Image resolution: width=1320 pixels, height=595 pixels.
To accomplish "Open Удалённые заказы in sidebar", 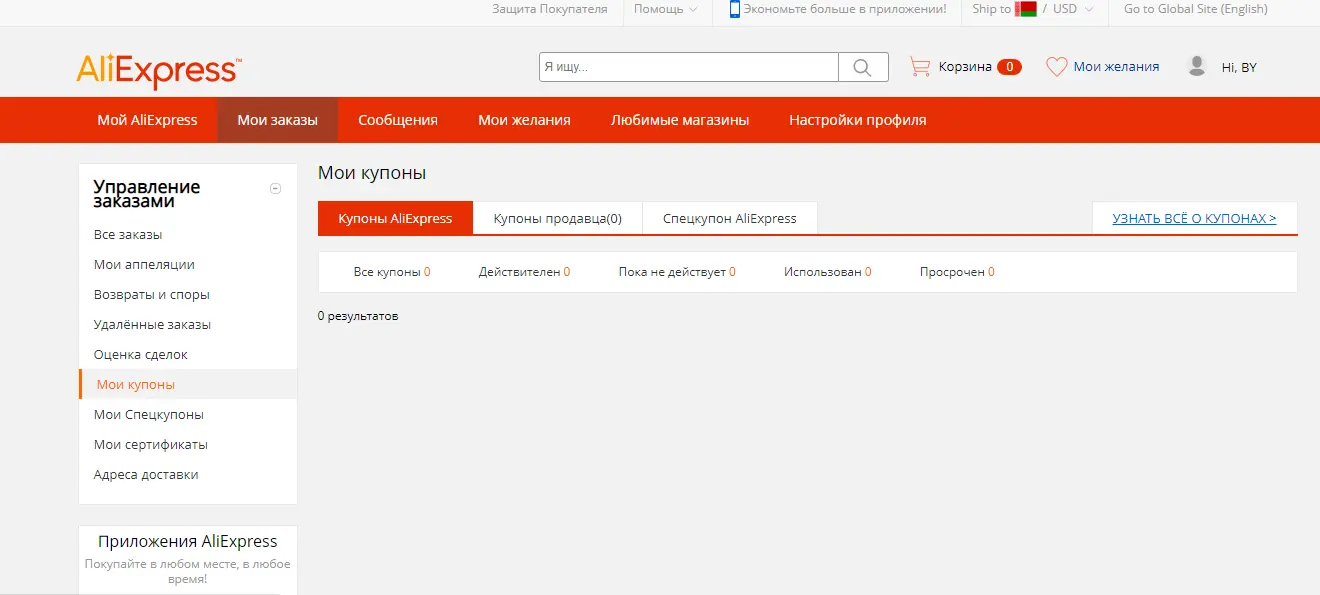I will click(152, 325).
